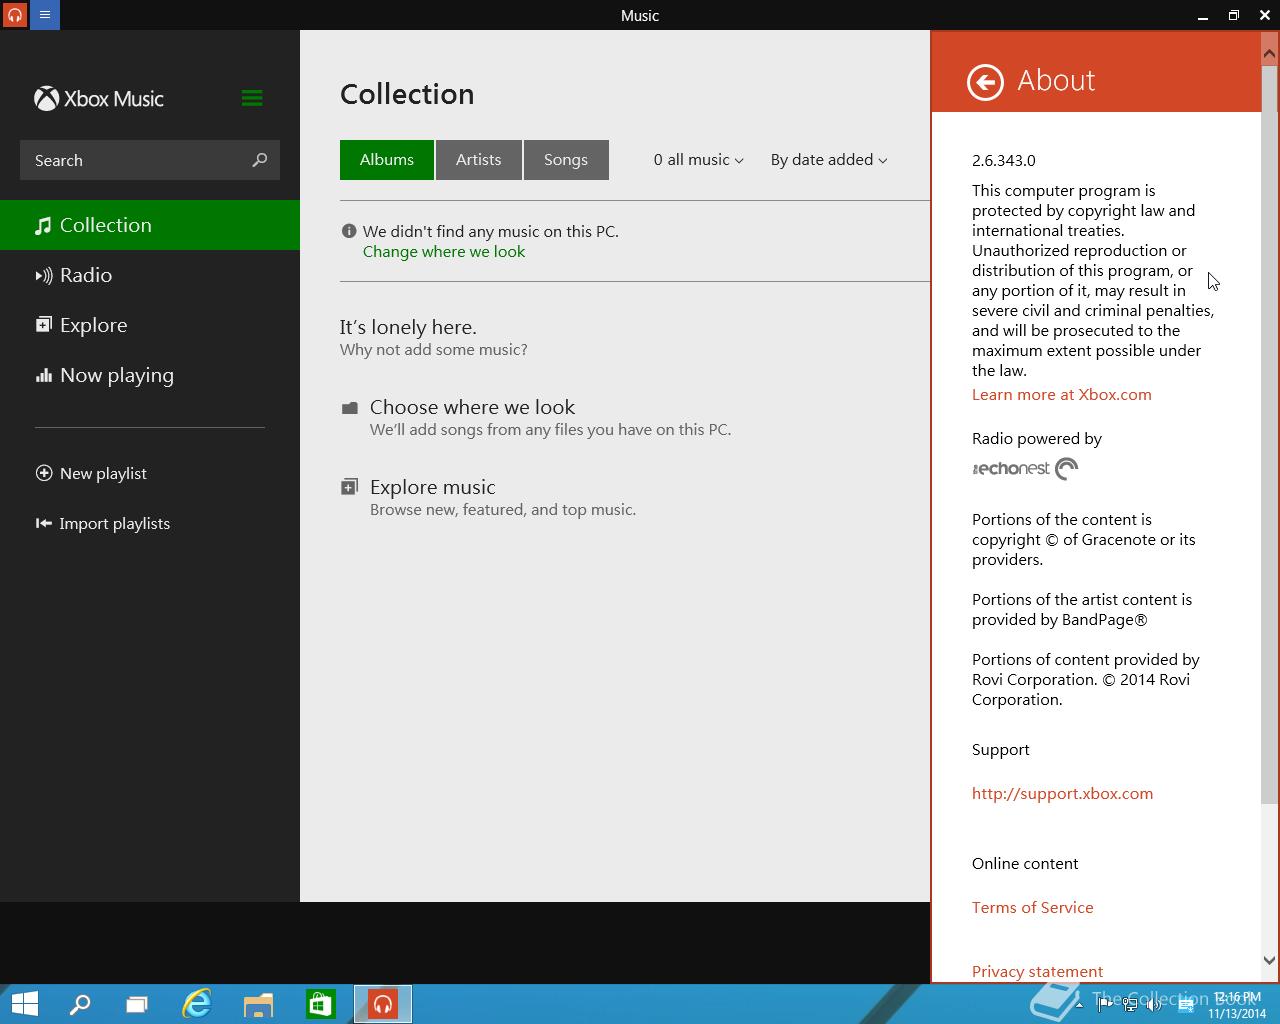Screen dimensions: 1280x1024
Task: Click the version text 2.6.343.0
Action: pos(1003,160)
